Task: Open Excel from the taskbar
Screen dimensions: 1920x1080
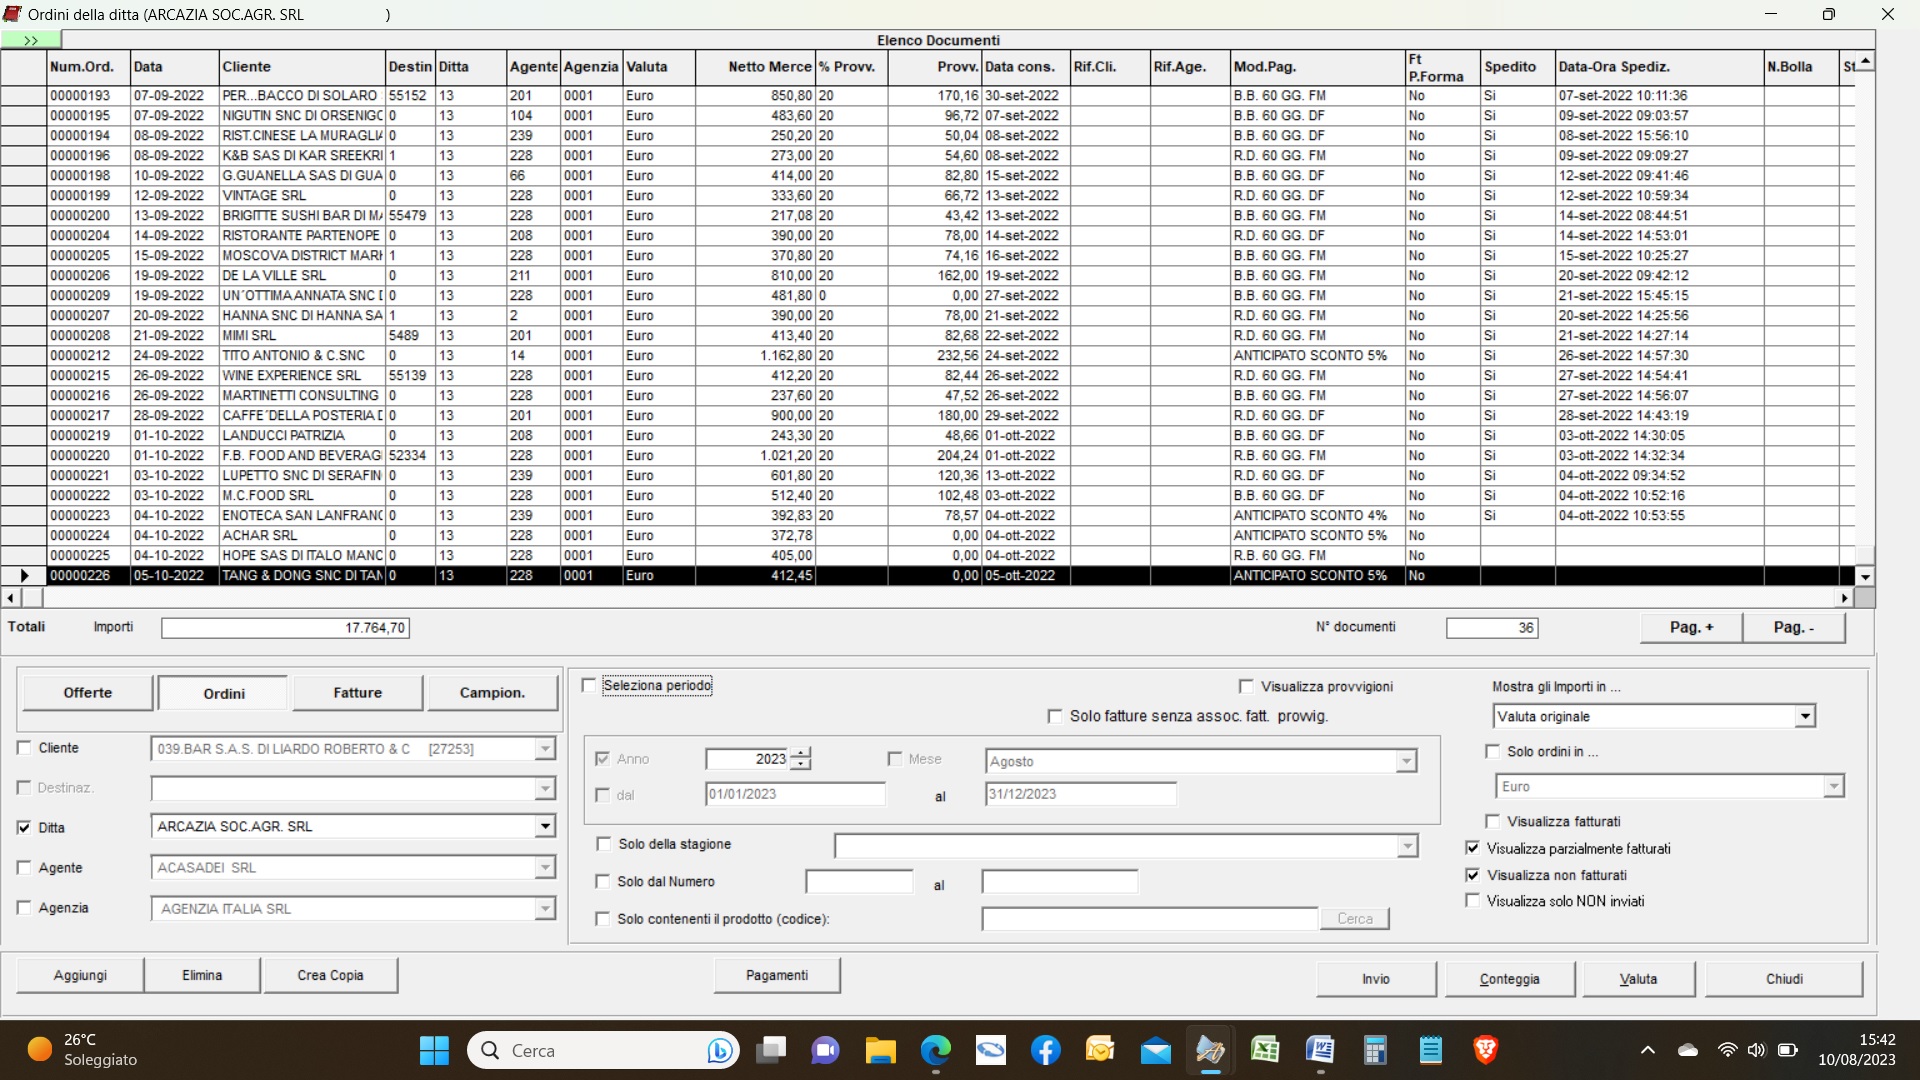Action: pyautogui.click(x=1265, y=1050)
